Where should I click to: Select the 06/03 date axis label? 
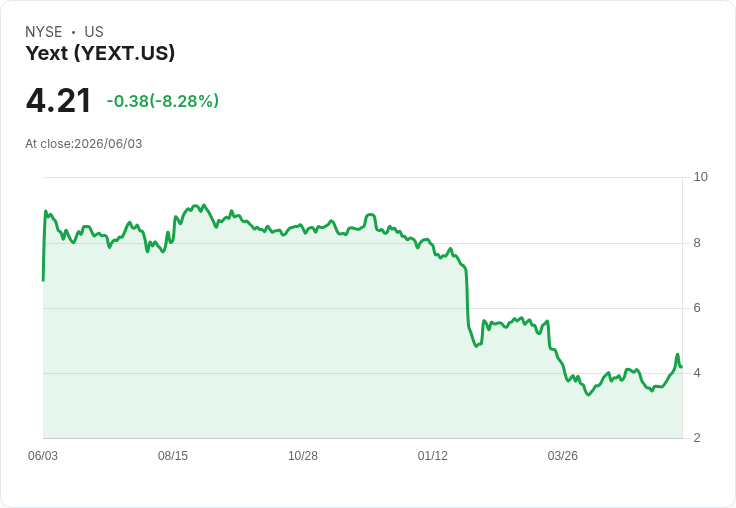[43, 456]
